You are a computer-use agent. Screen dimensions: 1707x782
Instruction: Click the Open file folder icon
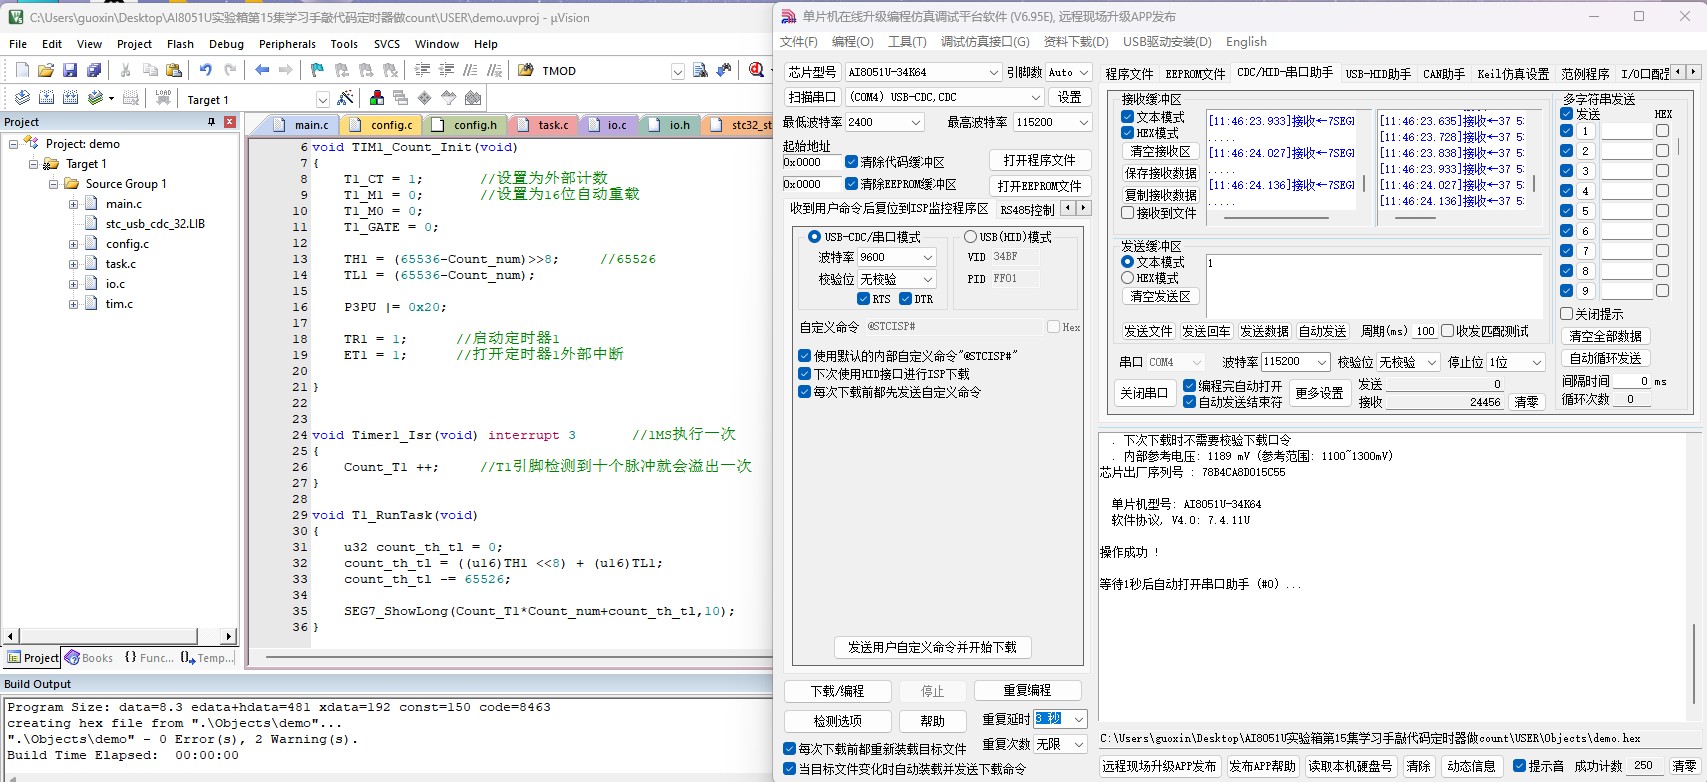pos(46,70)
